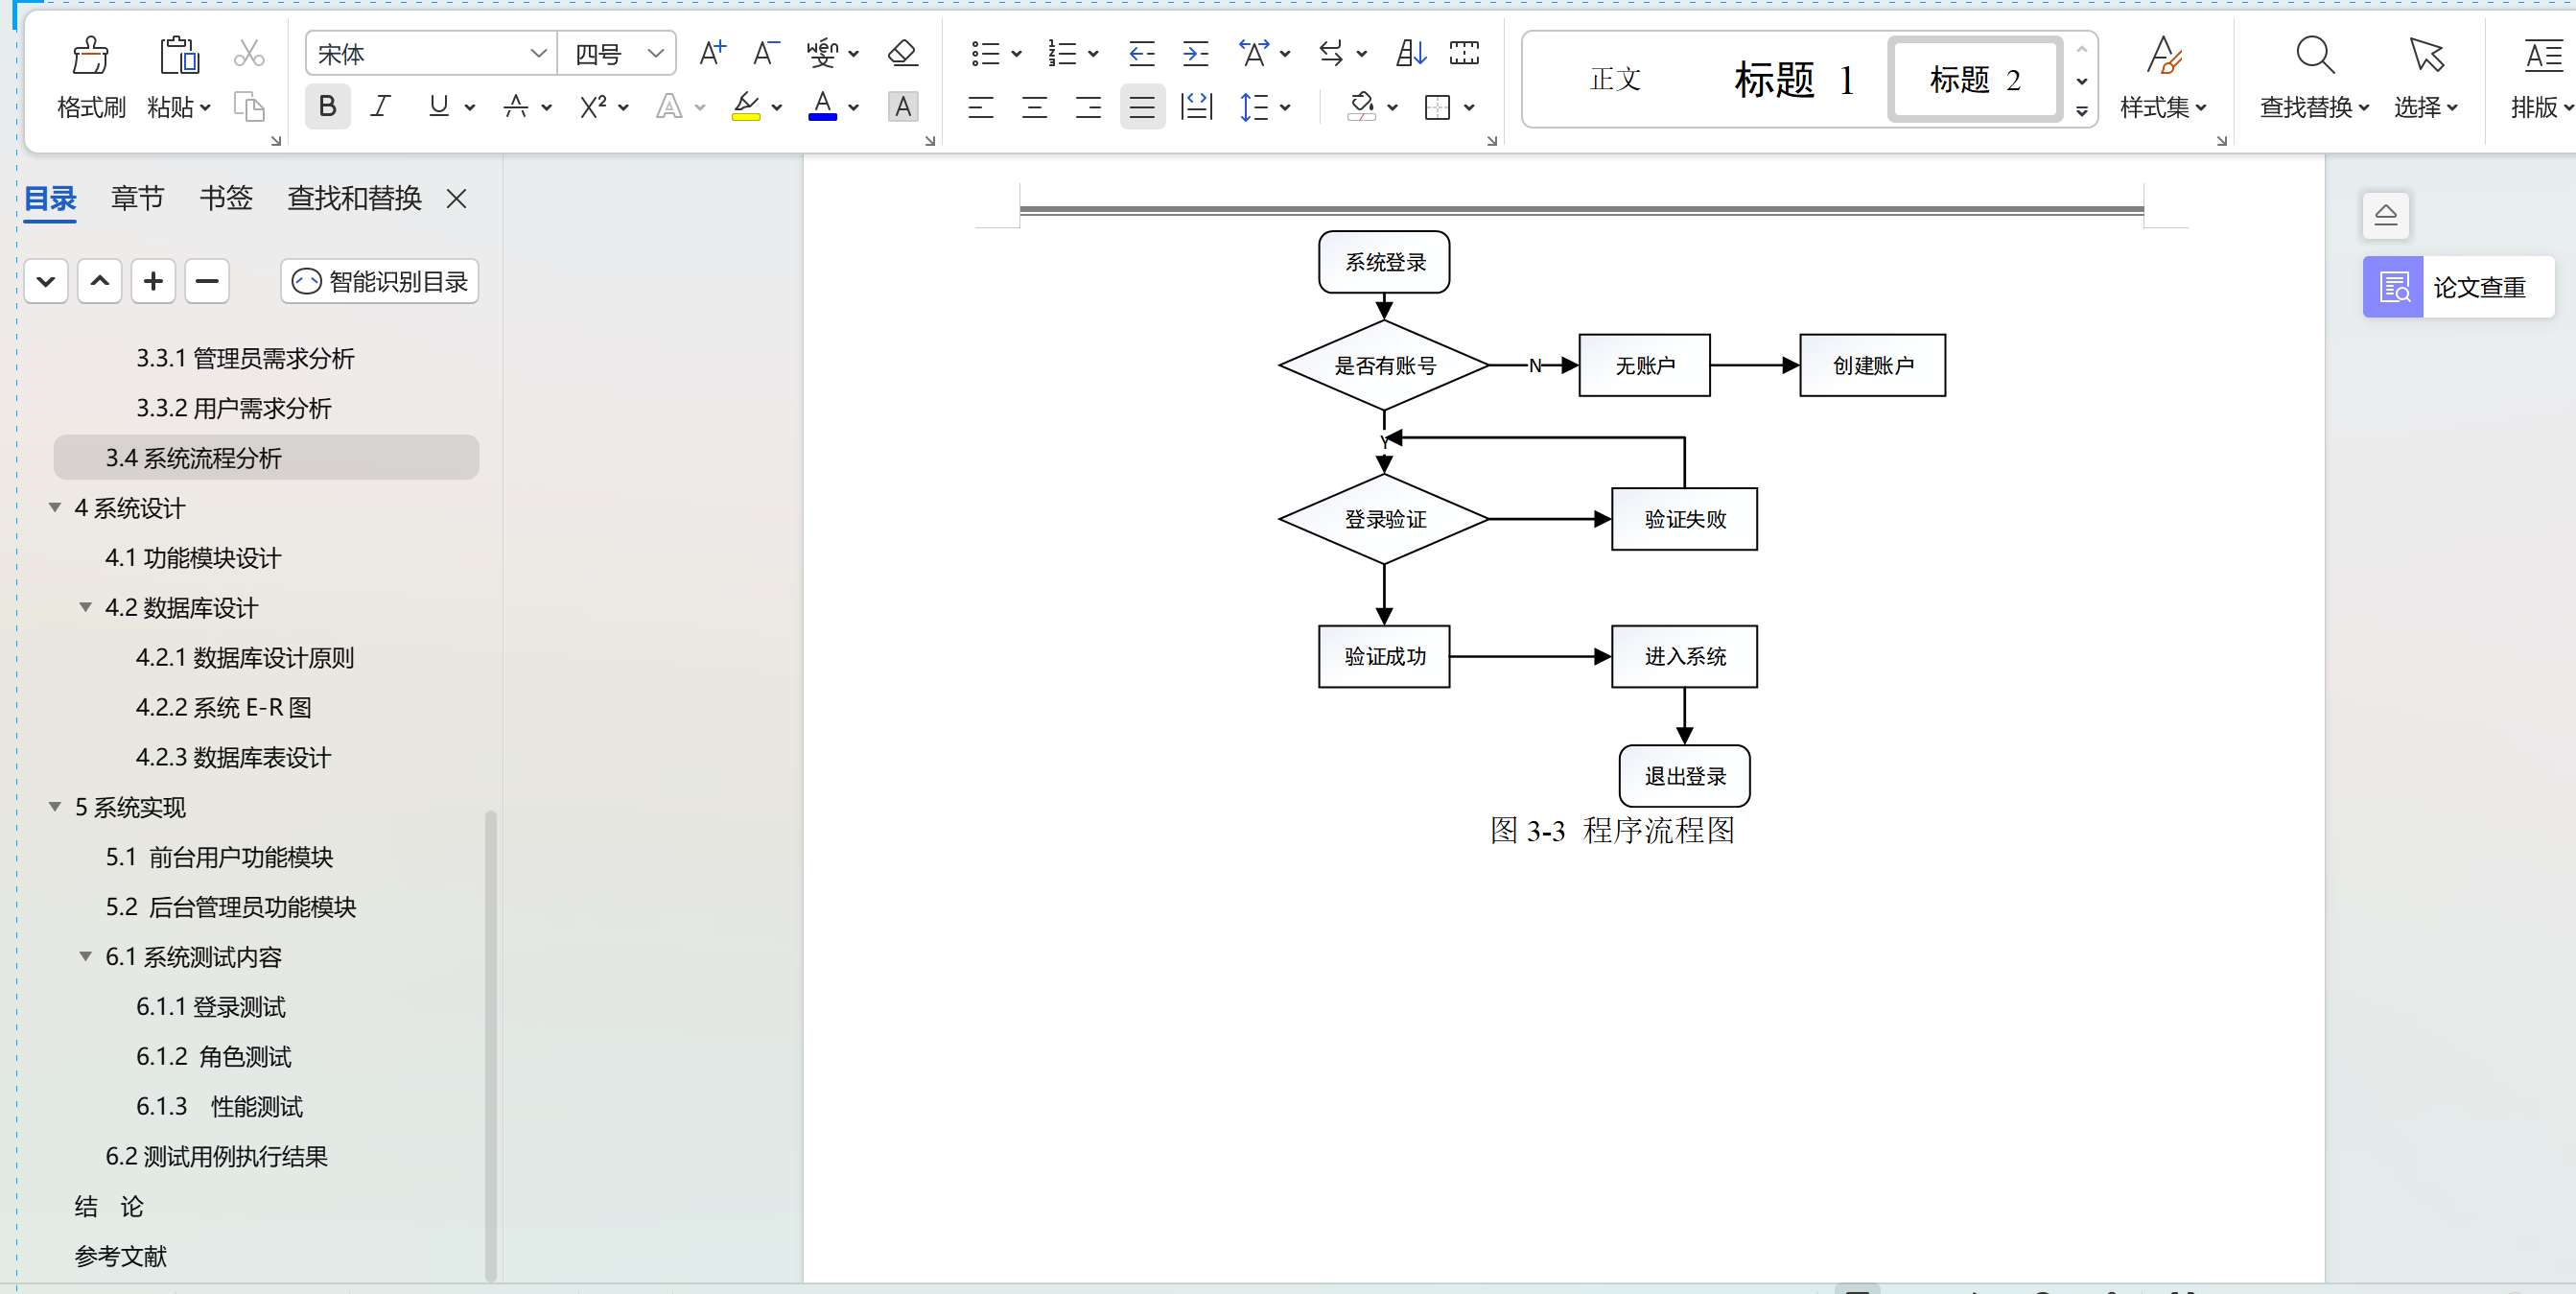Screen dimensions: 2576x1294
Task: Toggle justified alignment button
Action: pyautogui.click(x=1142, y=107)
